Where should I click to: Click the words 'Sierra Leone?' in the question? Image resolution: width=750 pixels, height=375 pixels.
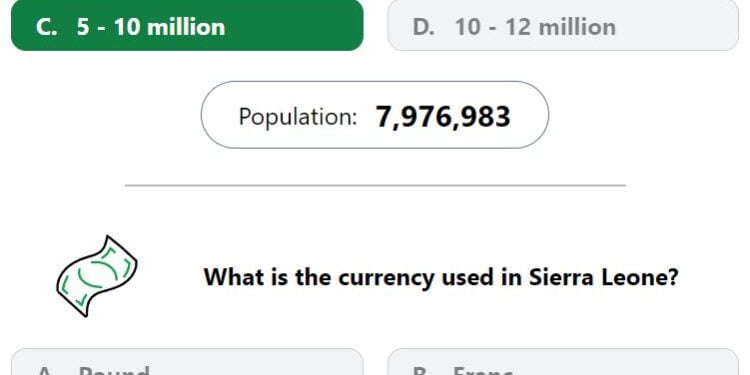(x=604, y=276)
